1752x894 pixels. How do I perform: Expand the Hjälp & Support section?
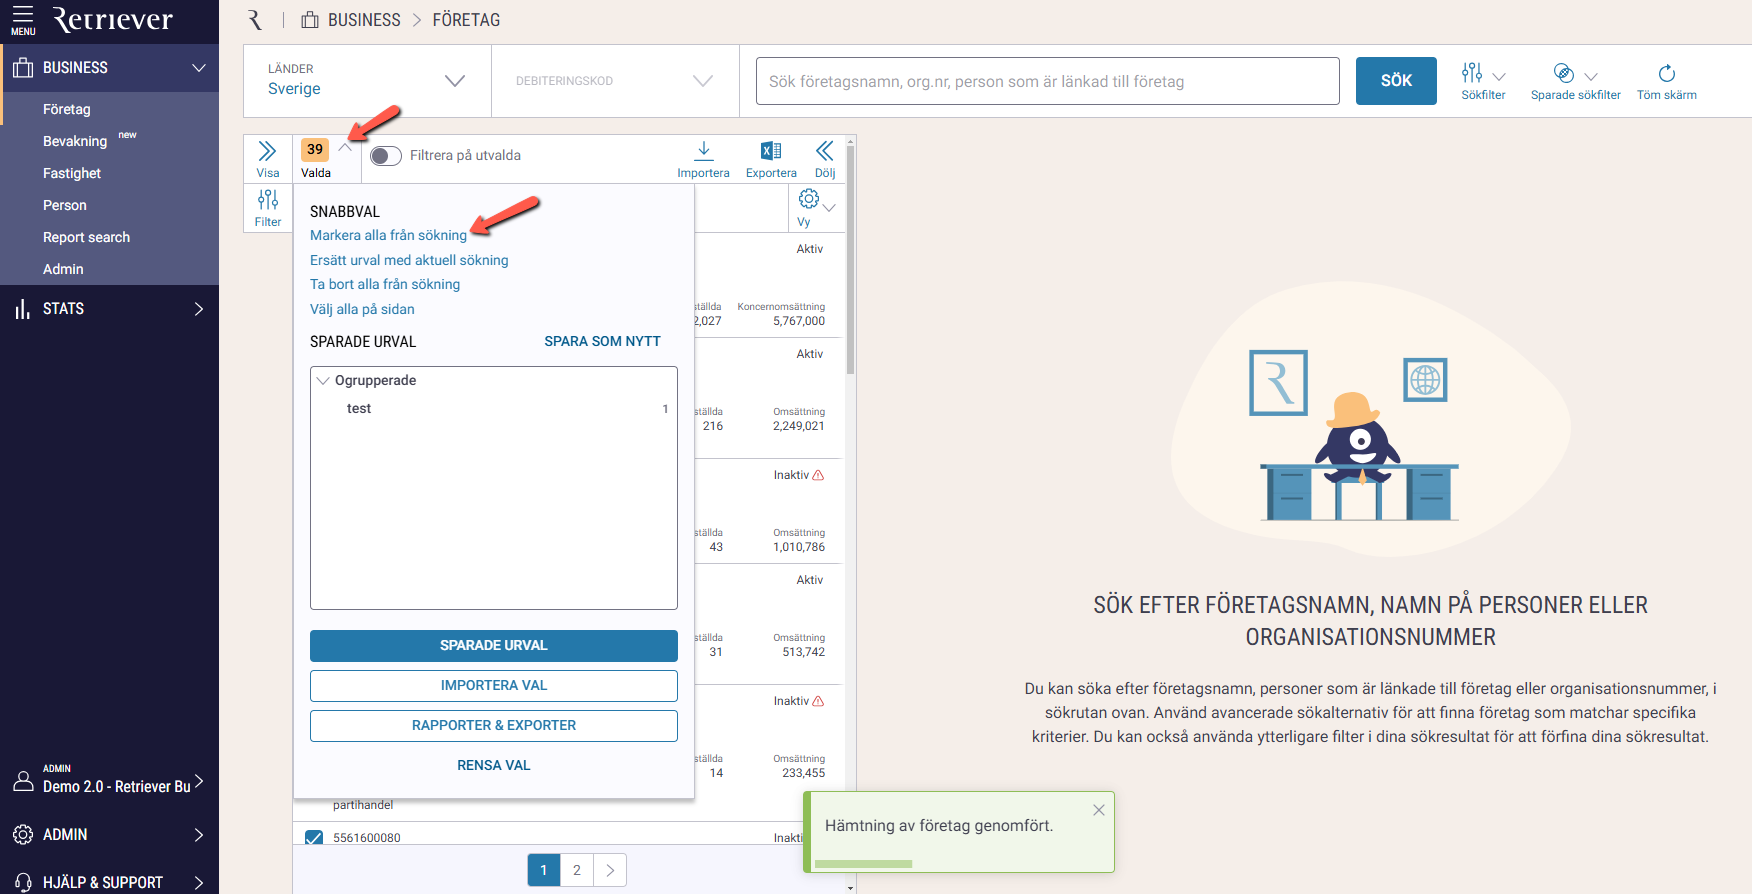(199, 882)
